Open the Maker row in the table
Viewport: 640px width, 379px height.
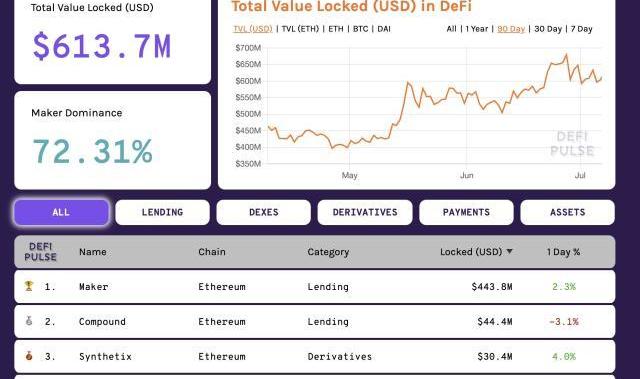click(x=315, y=286)
